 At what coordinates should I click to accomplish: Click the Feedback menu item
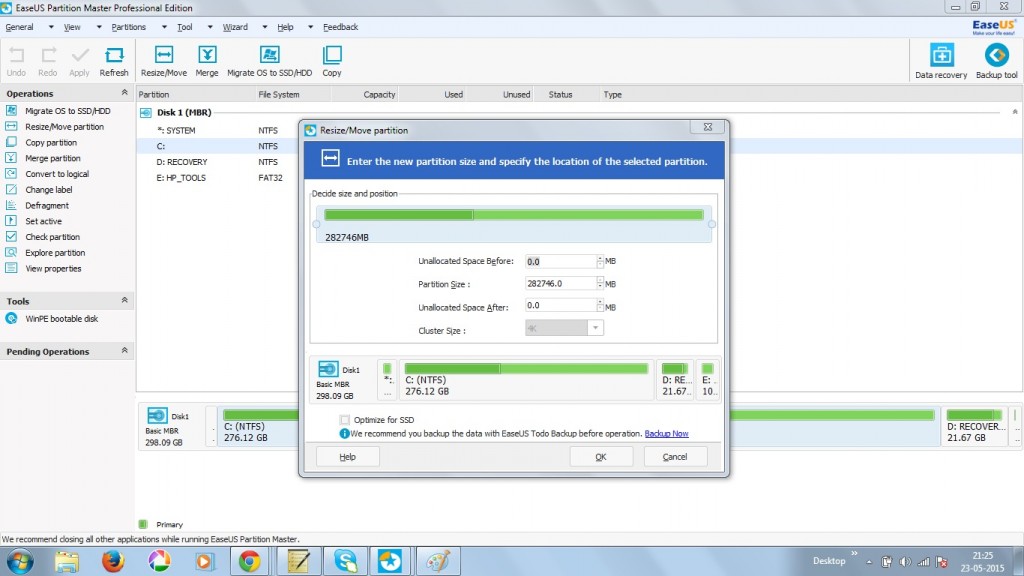340,27
